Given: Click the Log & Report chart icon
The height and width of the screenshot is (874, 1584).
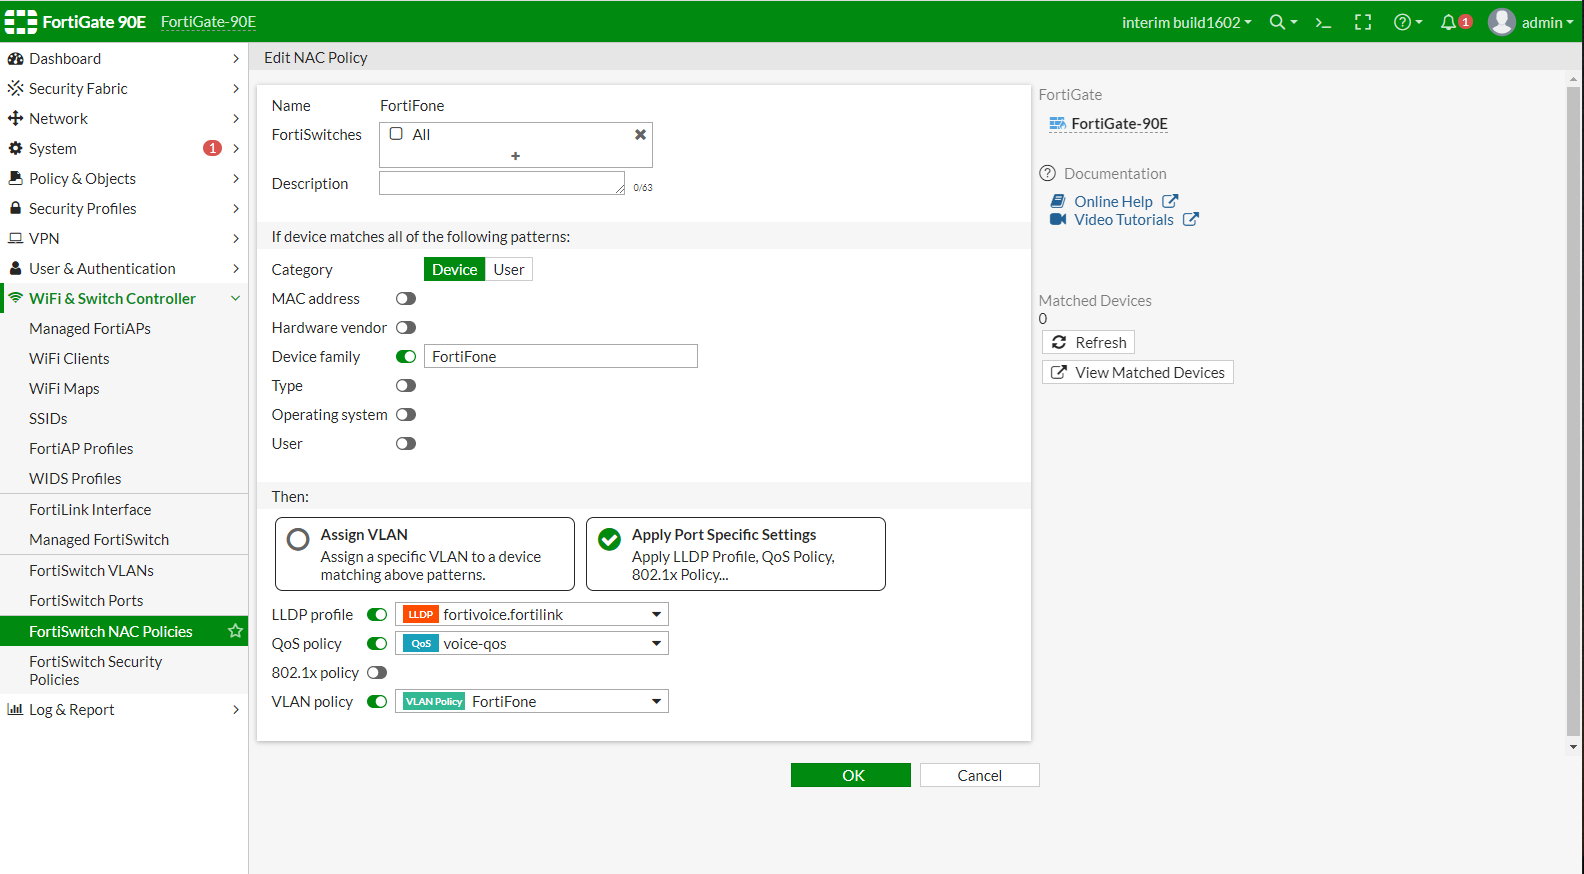Looking at the screenshot, I should click(15, 710).
